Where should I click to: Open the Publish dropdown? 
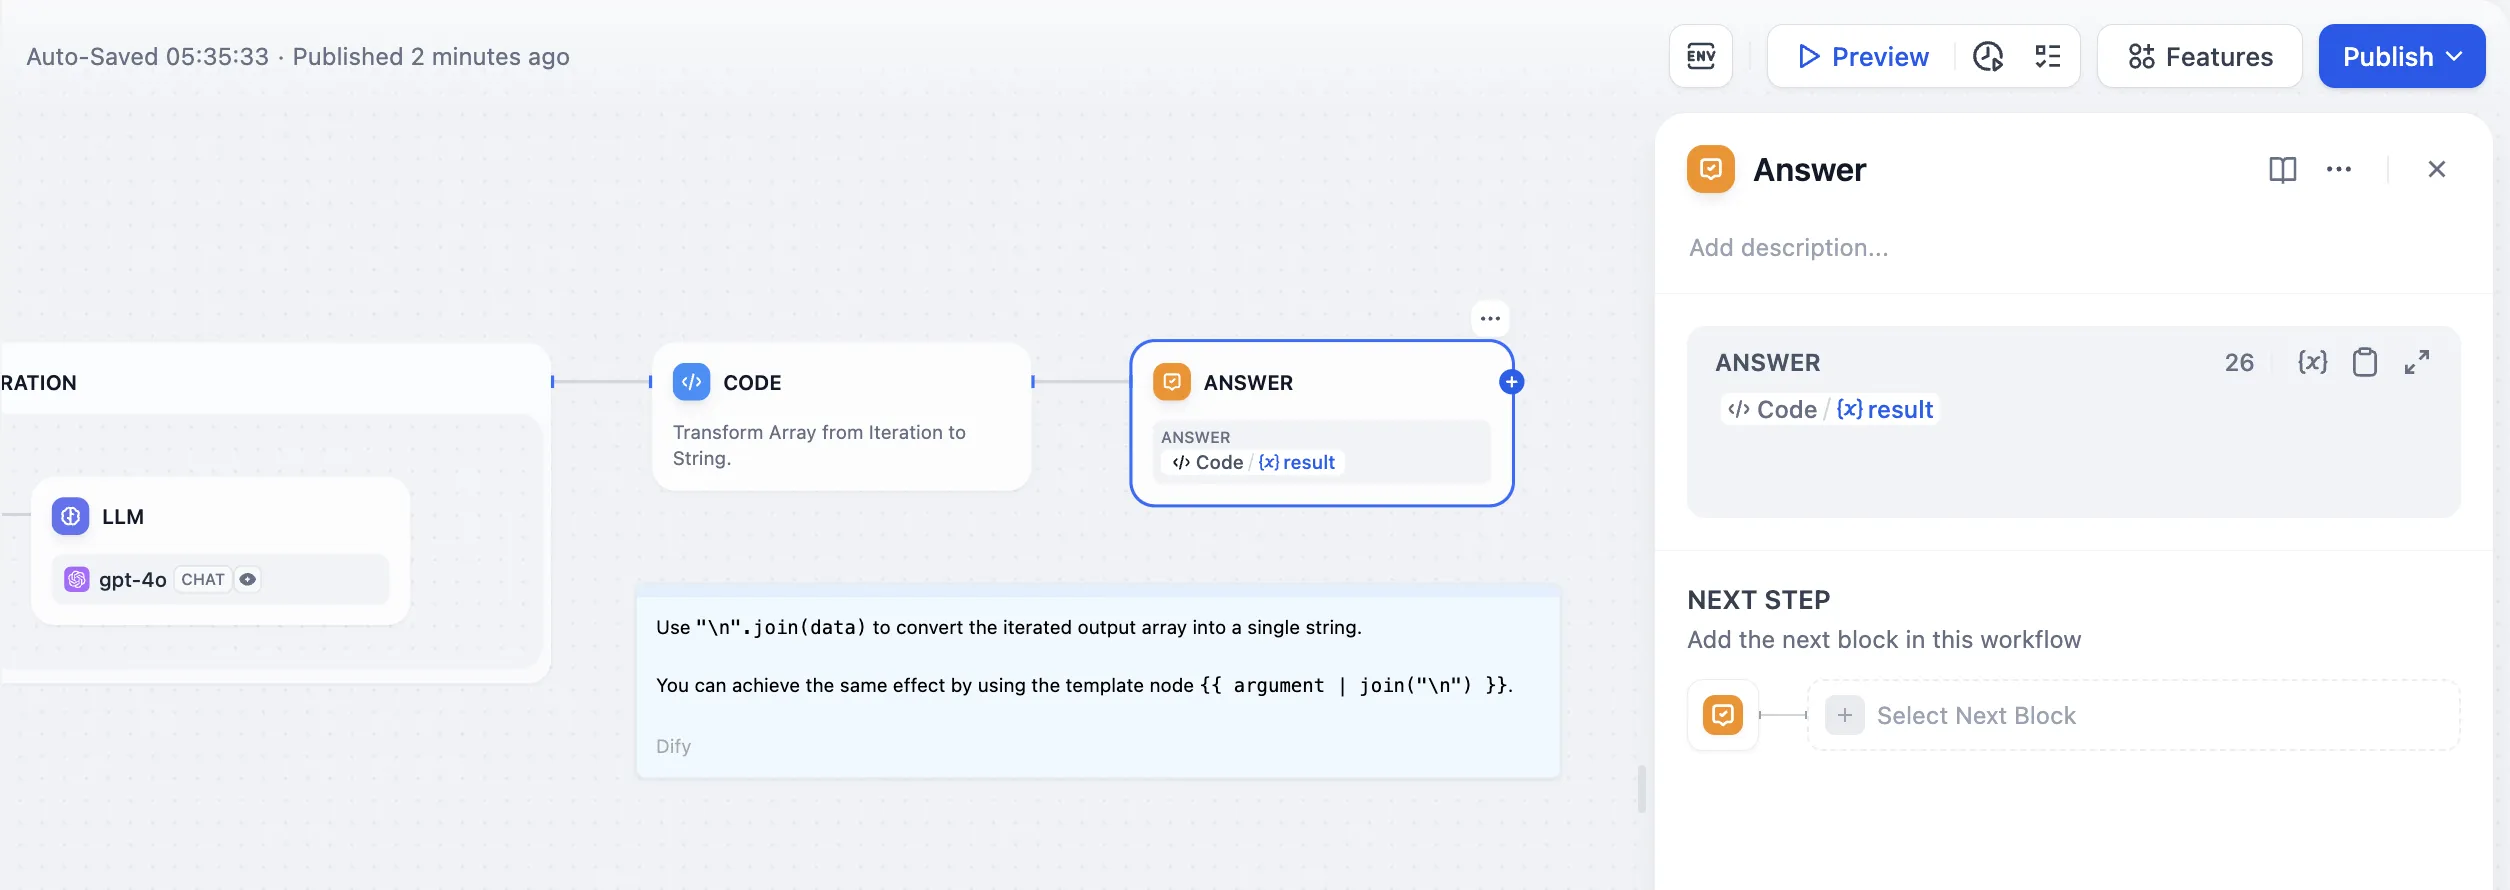click(2401, 57)
